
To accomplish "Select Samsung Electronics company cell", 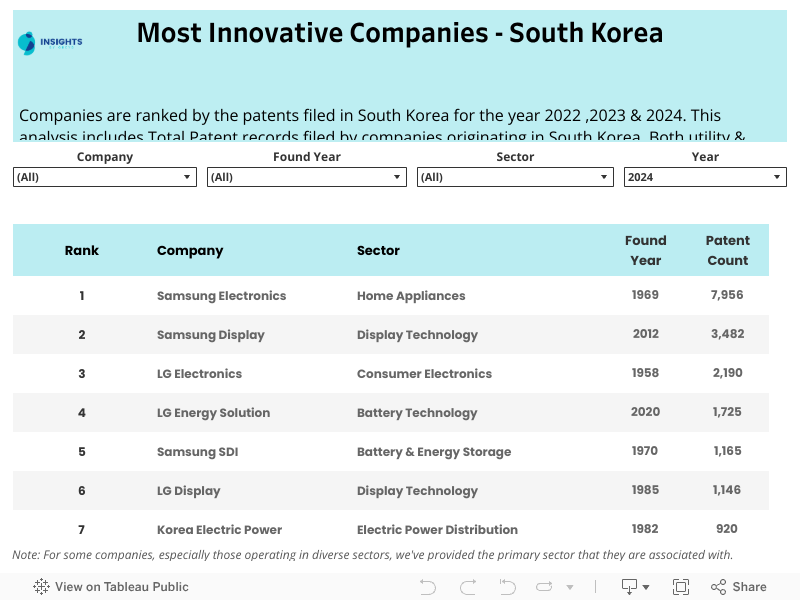I will (x=221, y=296).
